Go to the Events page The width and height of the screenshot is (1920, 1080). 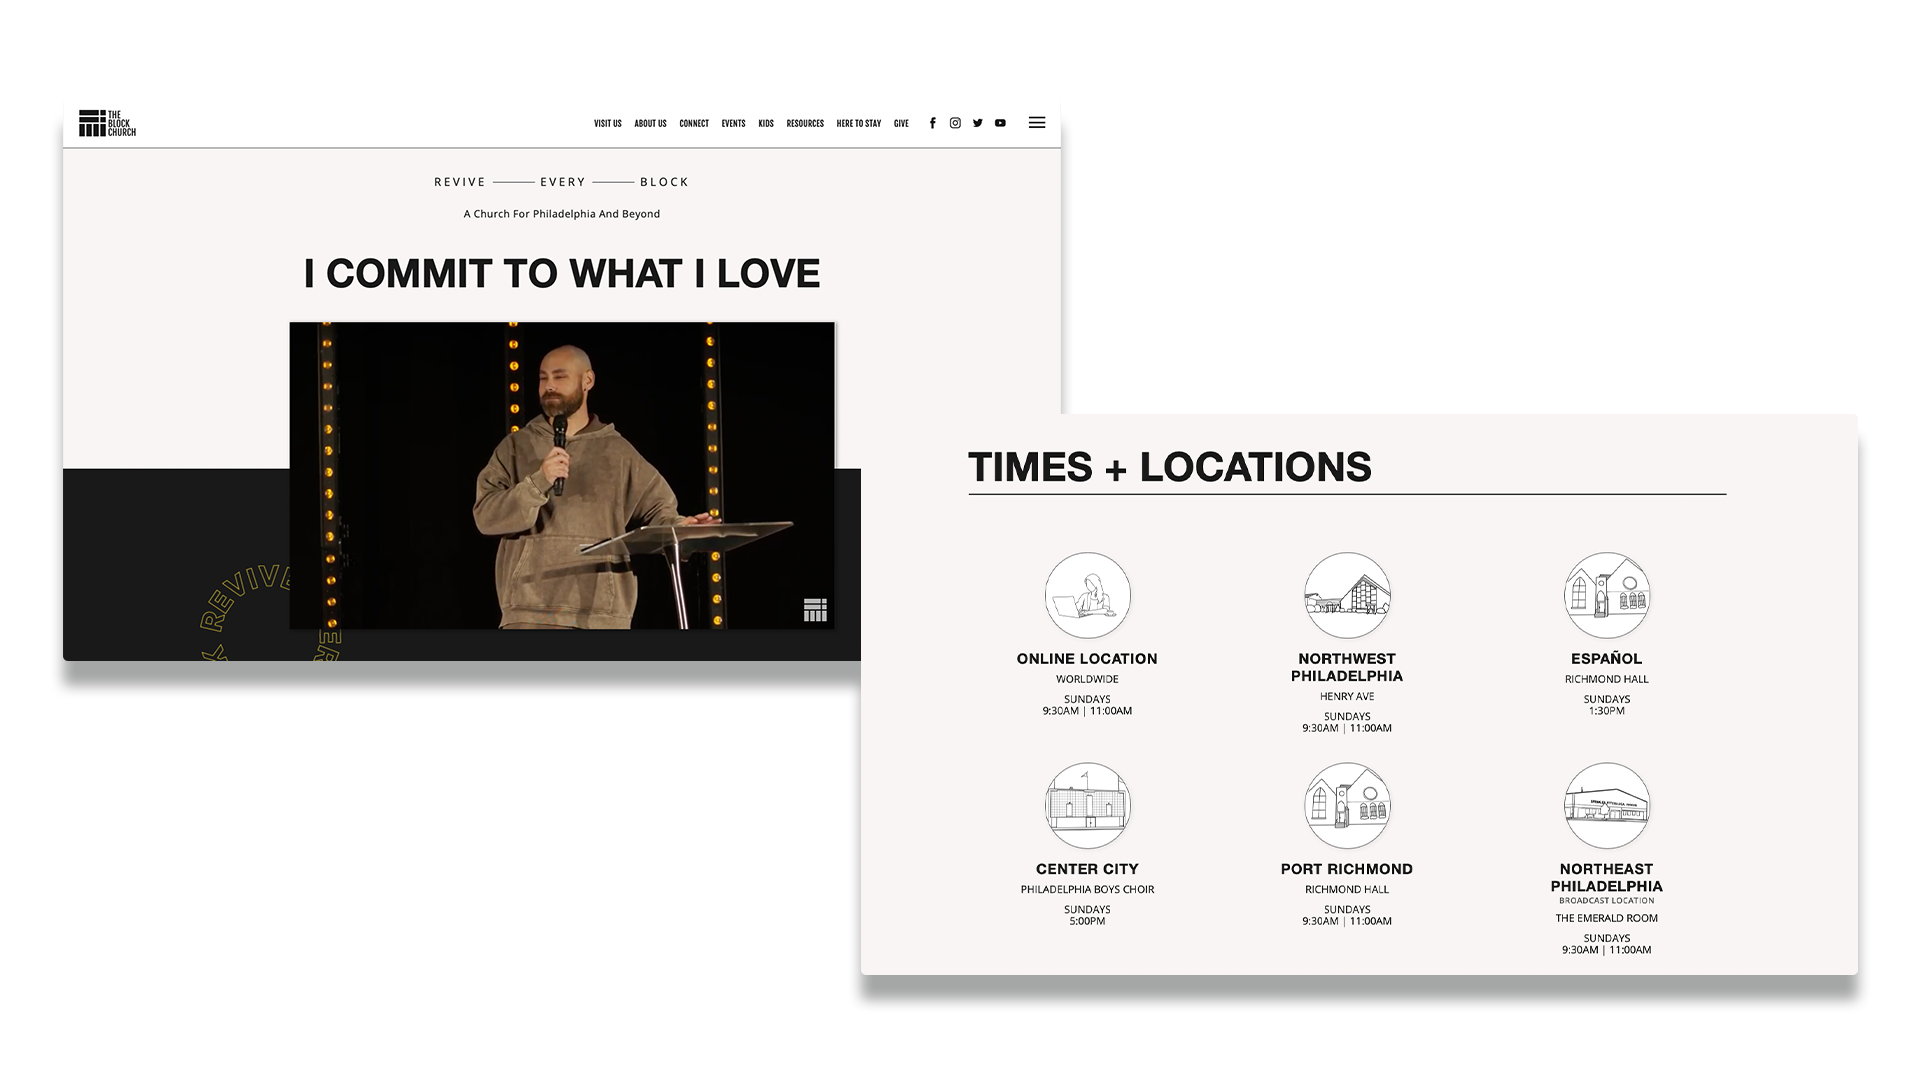[x=733, y=124]
